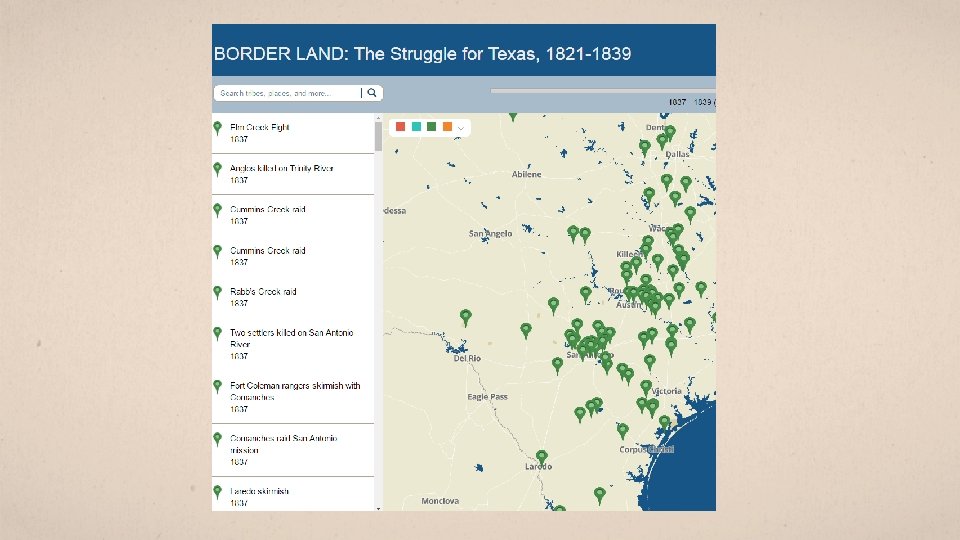Click pin icon beside Laredo skirmish
Image resolution: width=960 pixels, height=540 pixels.
(217, 492)
